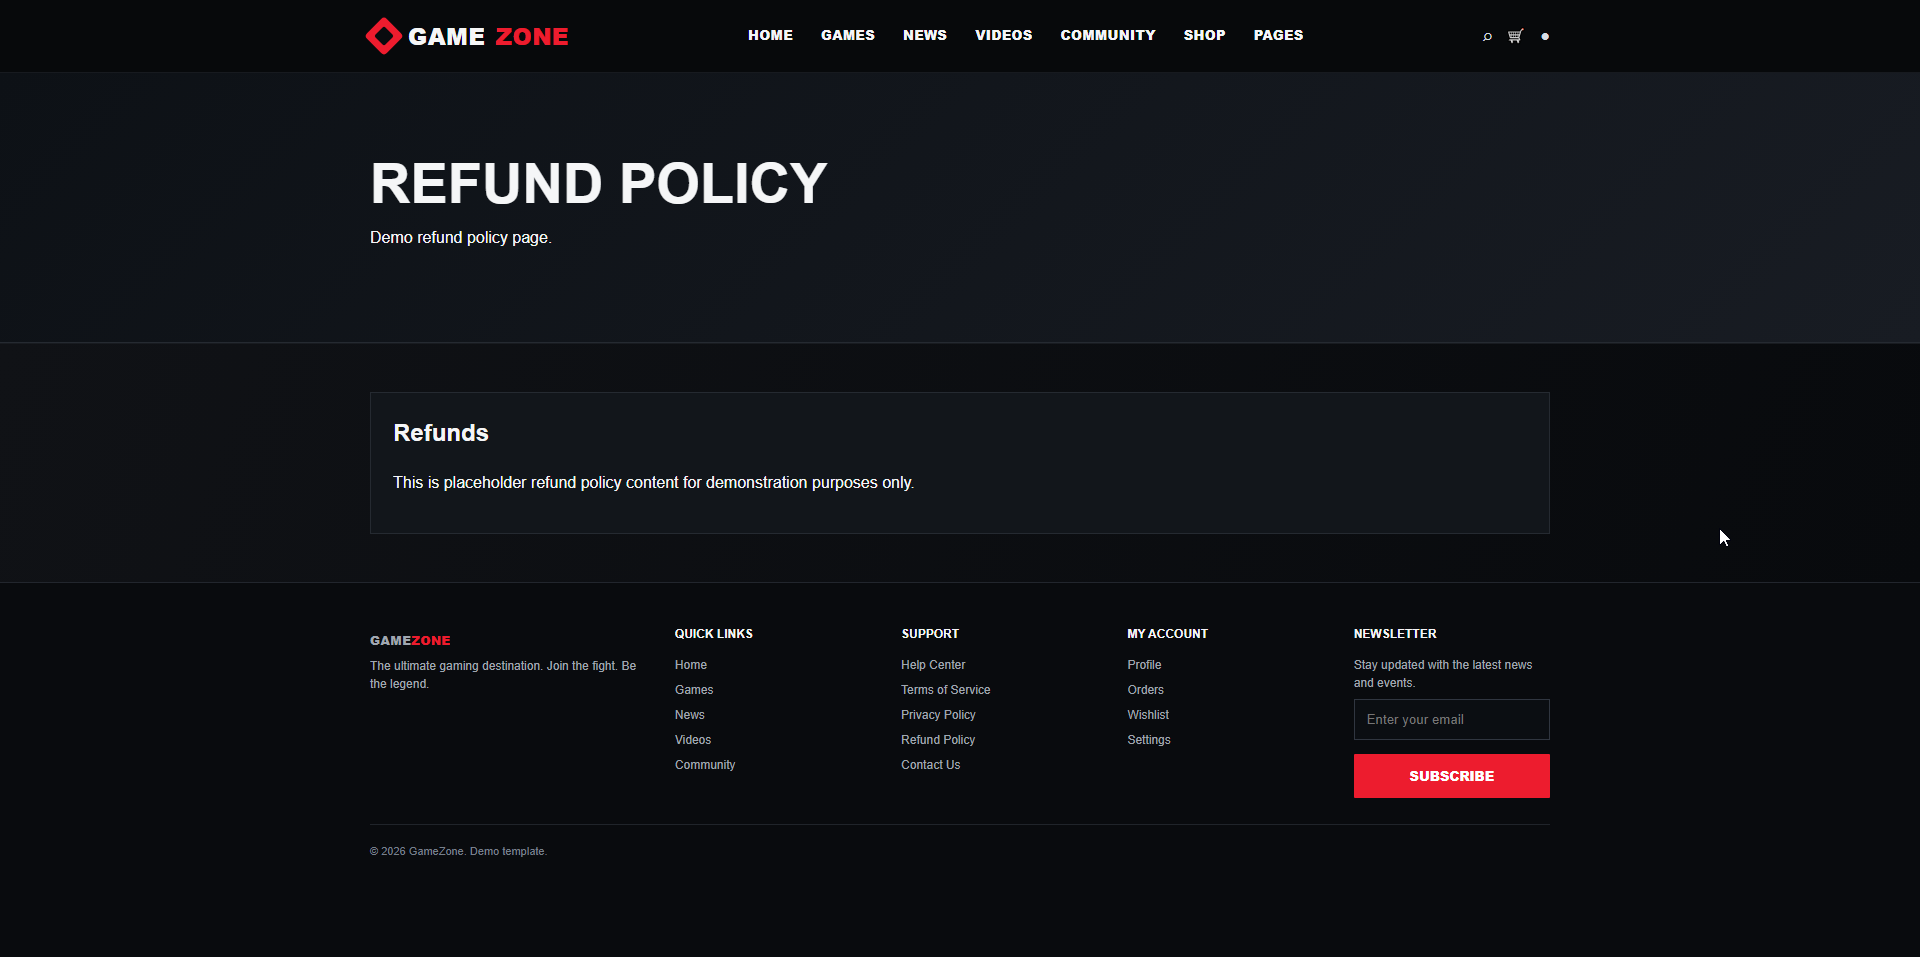Click the footer GameZone brand logo
Viewport: 1920px width, 957px height.
coord(410,640)
